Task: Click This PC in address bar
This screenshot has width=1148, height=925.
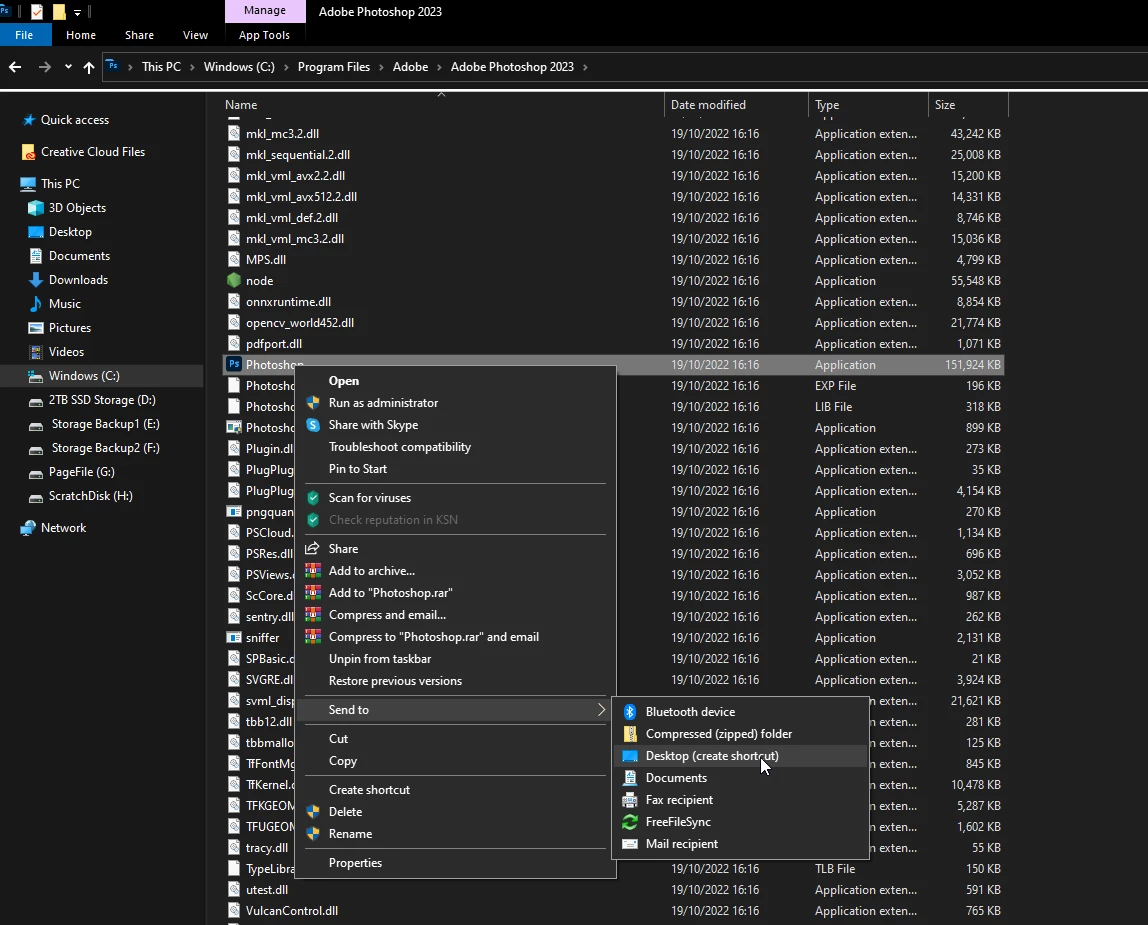Action: (161, 67)
